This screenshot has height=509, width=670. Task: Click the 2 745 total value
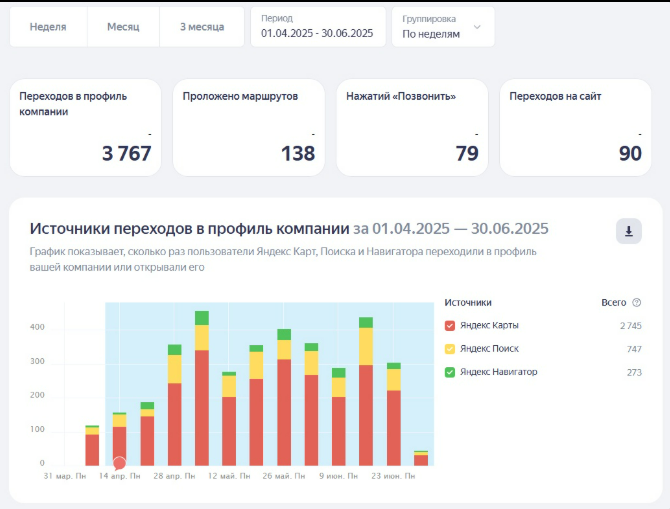tap(631, 326)
